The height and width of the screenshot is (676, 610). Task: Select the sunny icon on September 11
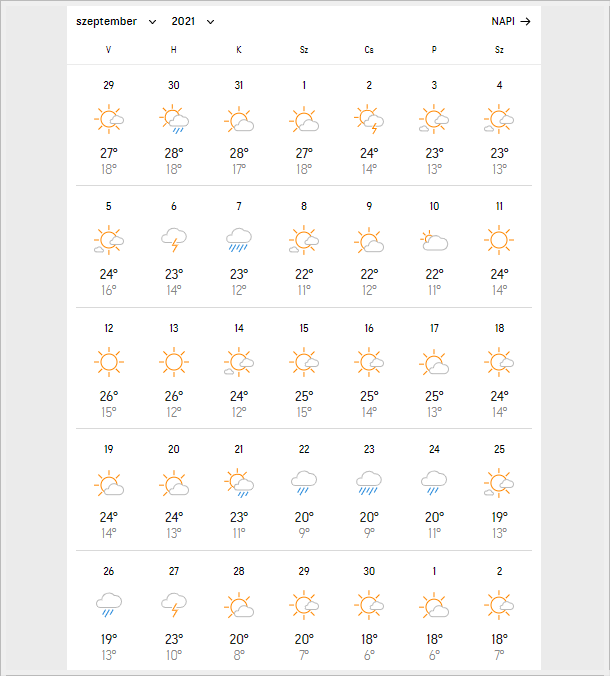pyautogui.click(x=499, y=241)
